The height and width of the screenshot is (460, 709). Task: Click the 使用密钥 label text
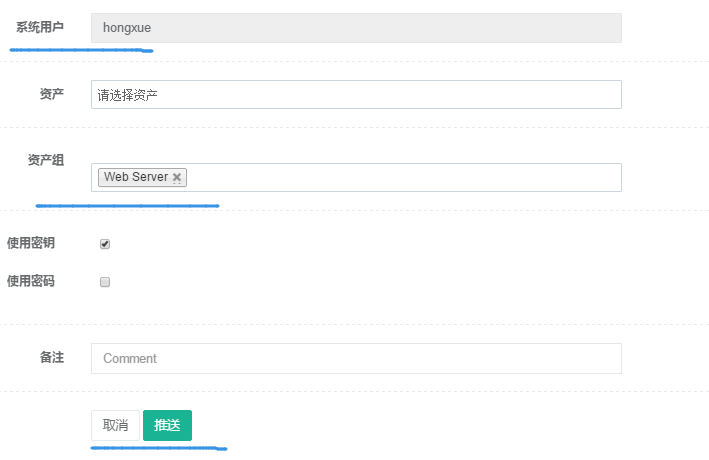pyautogui.click(x=31, y=243)
